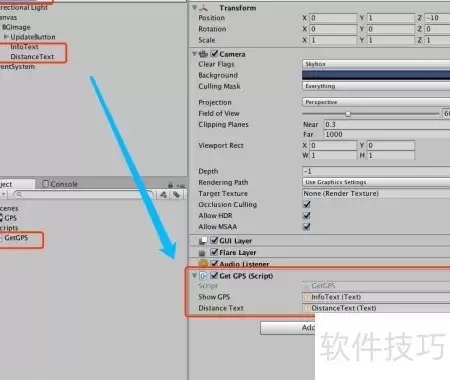Disable the Camera component checkbox
Screen dimensions: 450x380
214,54
